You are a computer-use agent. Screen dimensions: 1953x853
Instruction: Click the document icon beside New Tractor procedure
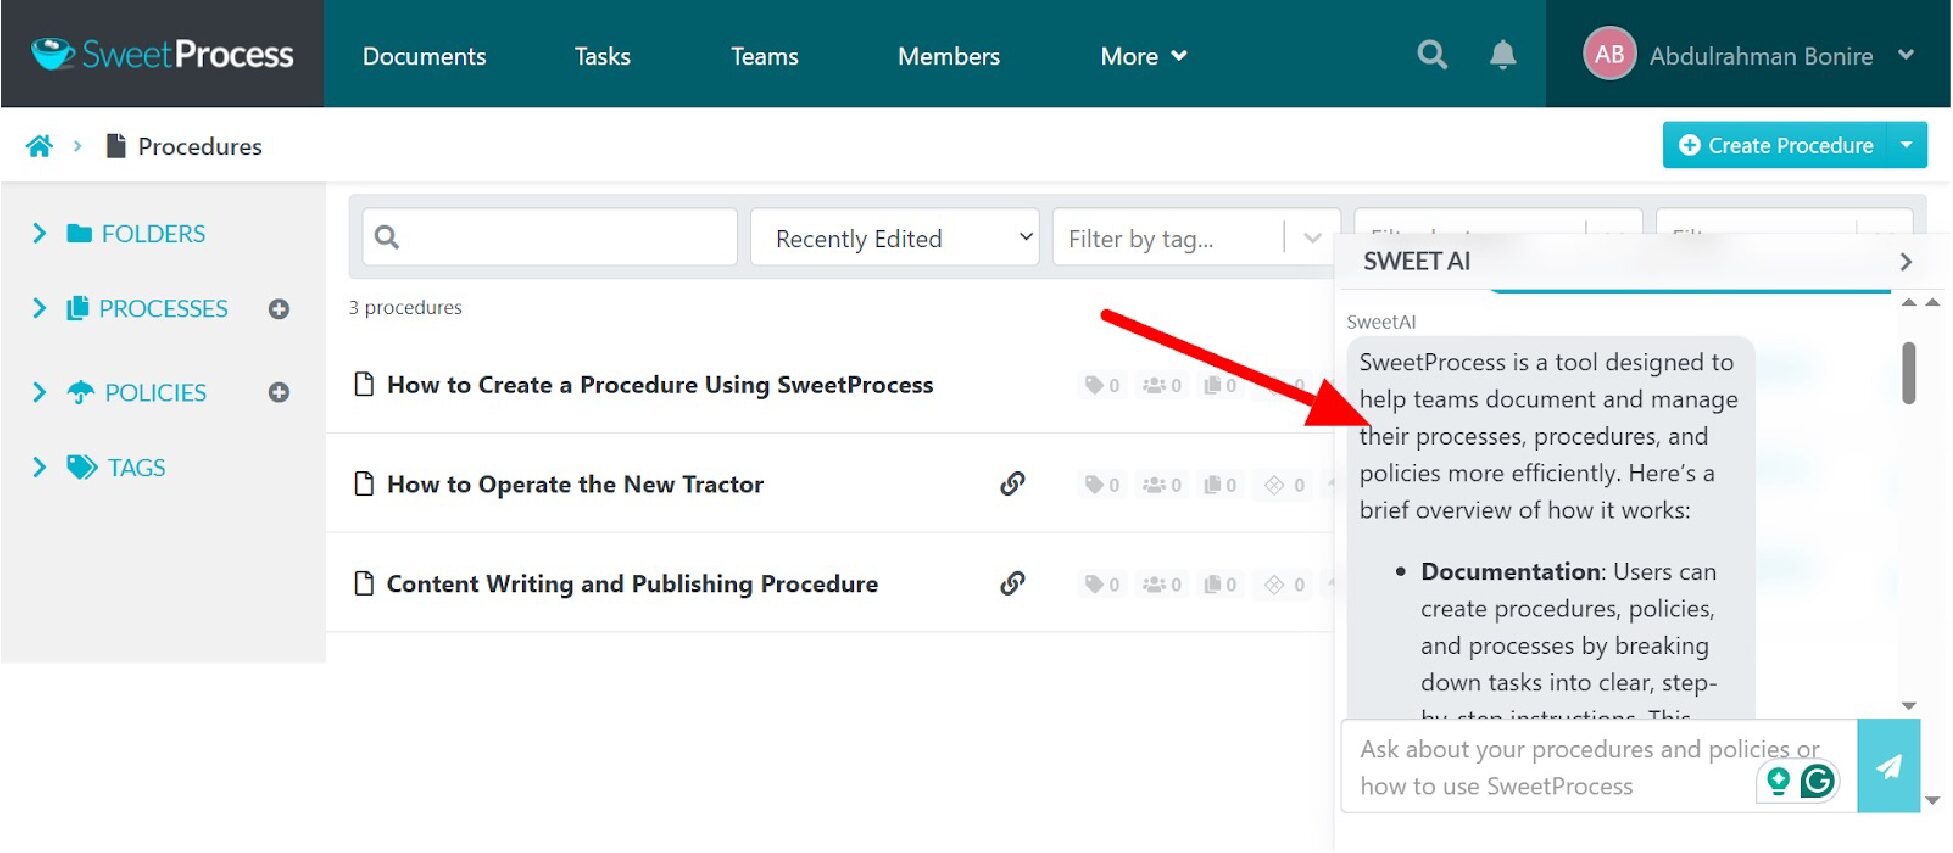pos(364,484)
